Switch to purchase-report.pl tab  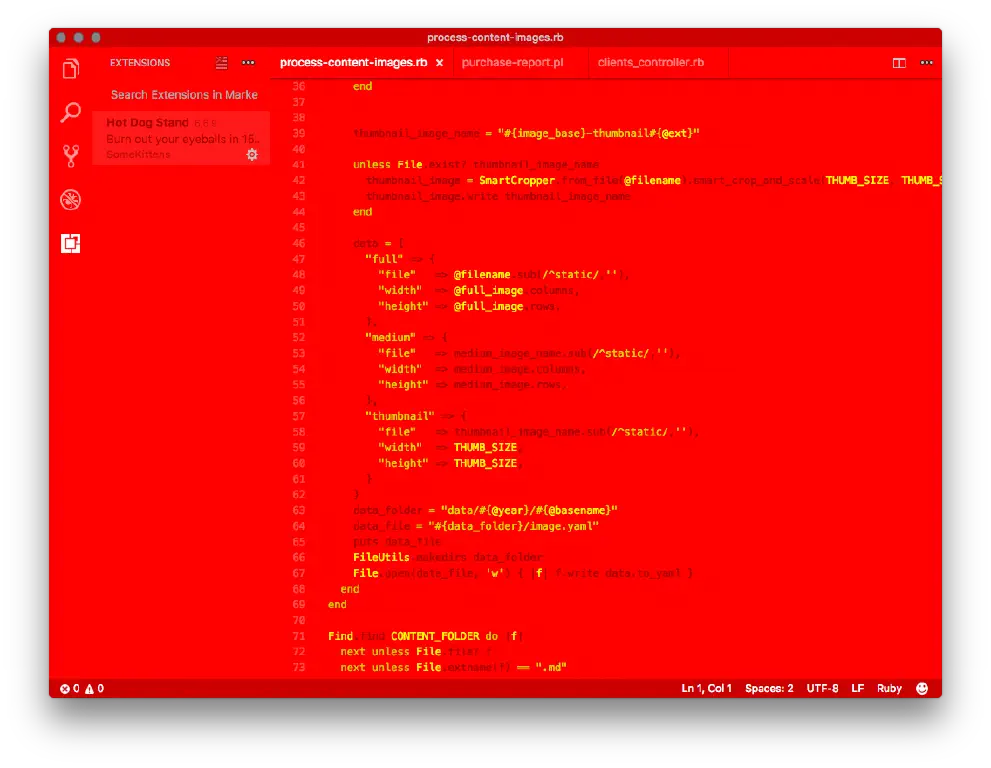pos(513,63)
